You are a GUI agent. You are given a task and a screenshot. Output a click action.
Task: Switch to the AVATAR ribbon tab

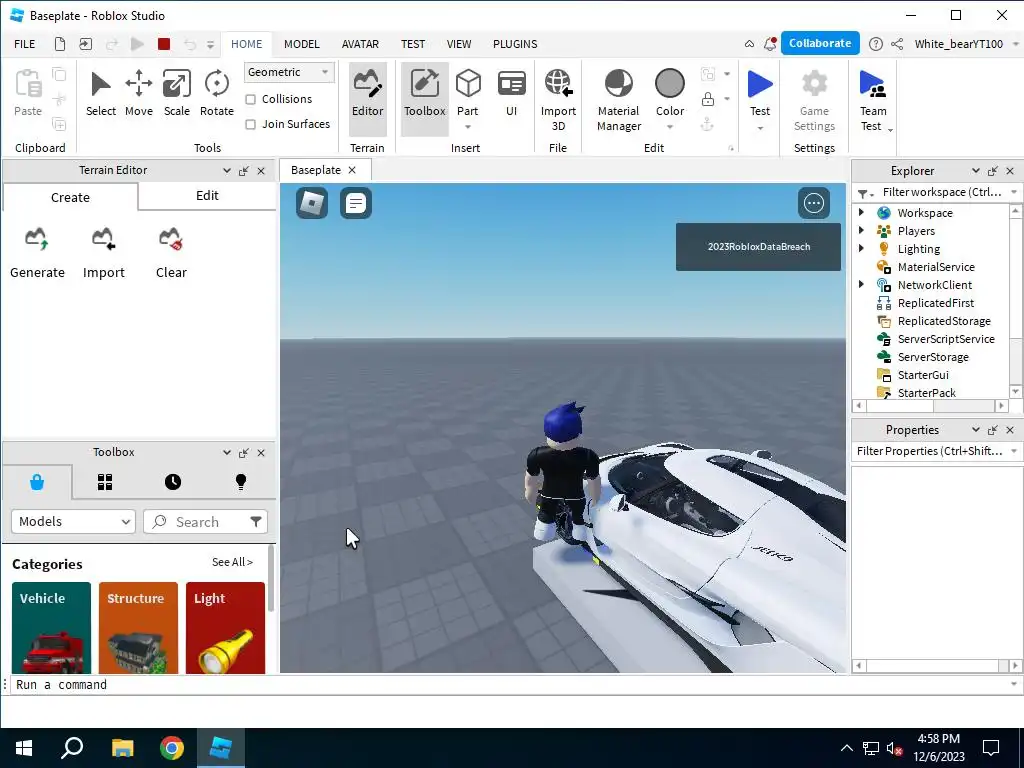click(x=360, y=44)
